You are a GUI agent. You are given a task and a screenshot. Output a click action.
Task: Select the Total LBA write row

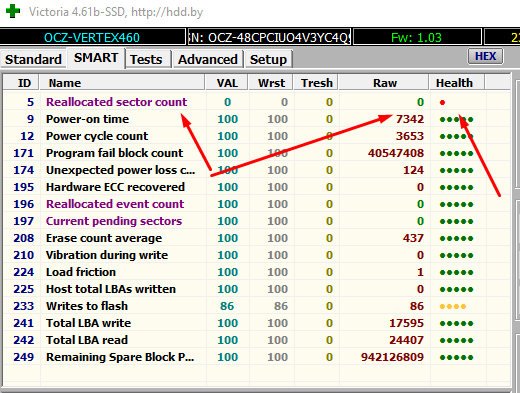click(257, 323)
